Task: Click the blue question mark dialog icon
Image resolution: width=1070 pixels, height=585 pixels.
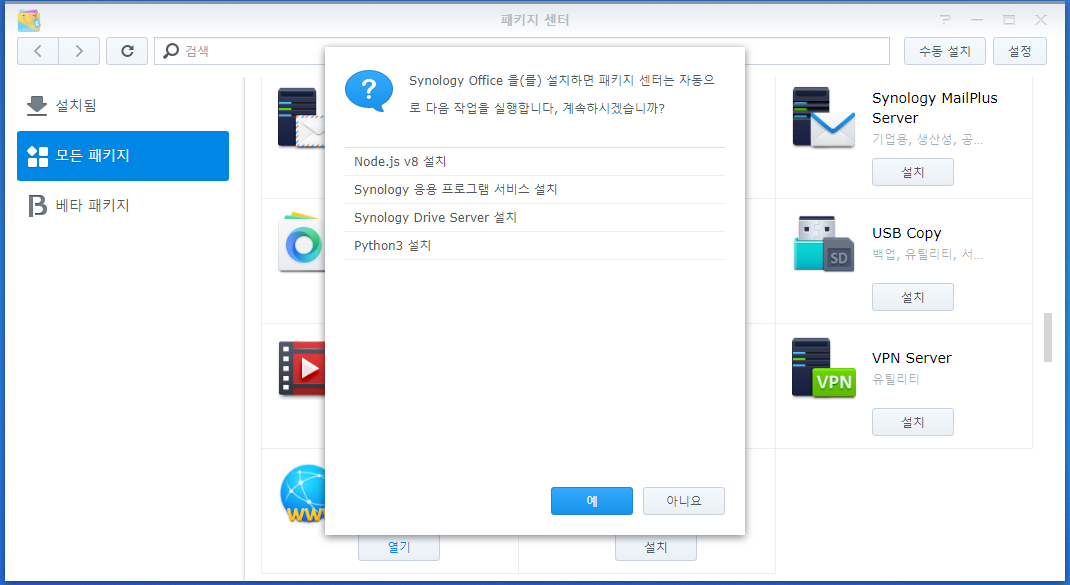Action: 369,90
